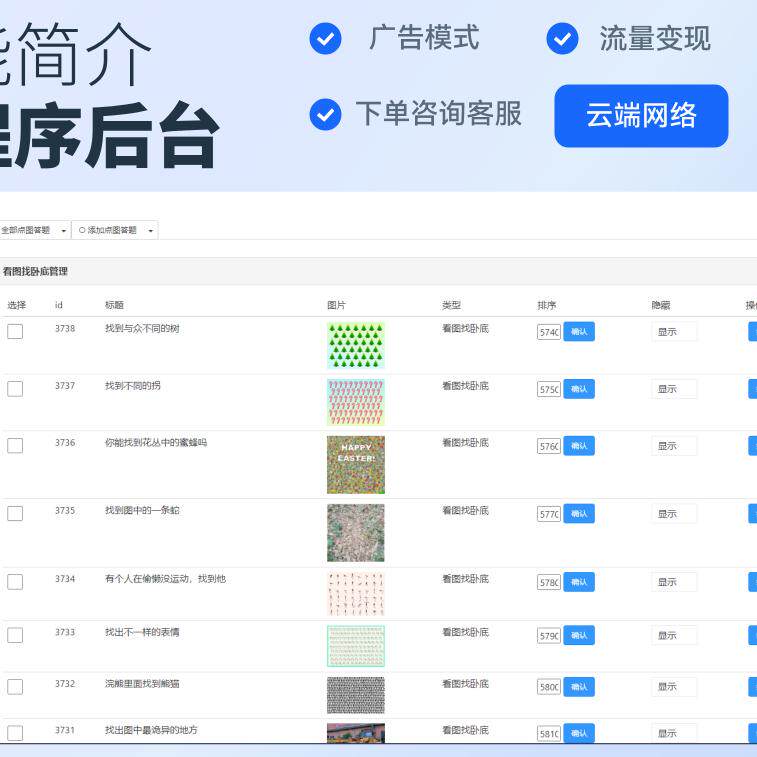Viewport: 757px width, 757px height.
Task: Open the gray raccoon thumbnail in row 3732
Action: [356, 695]
